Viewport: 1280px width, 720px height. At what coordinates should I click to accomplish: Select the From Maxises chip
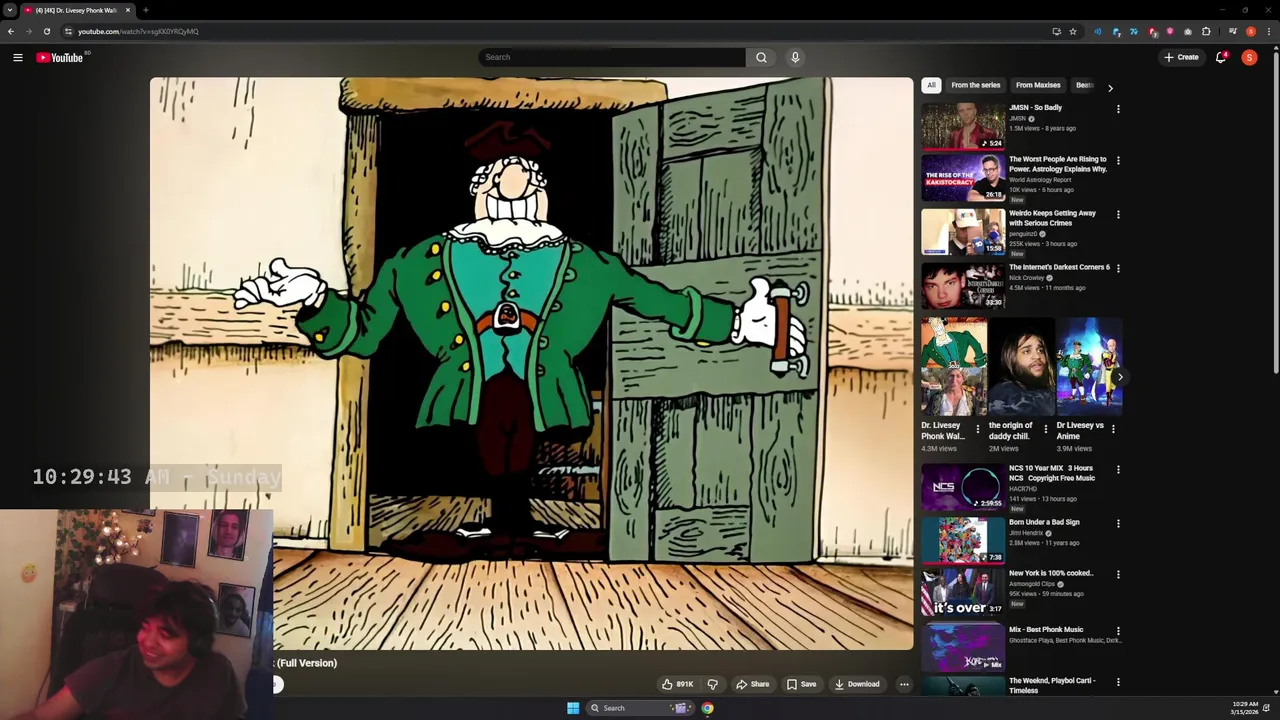pyautogui.click(x=1038, y=85)
